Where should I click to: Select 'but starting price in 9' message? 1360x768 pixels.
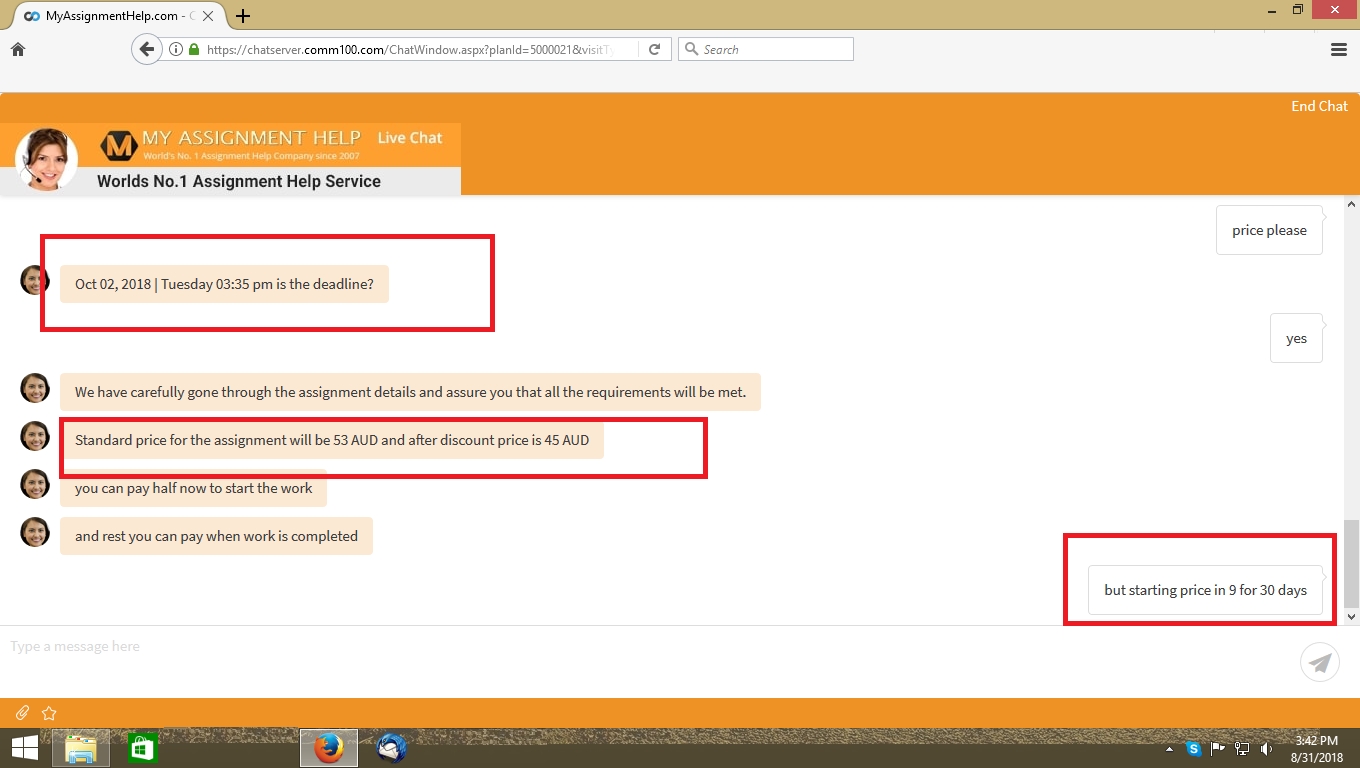[1205, 590]
